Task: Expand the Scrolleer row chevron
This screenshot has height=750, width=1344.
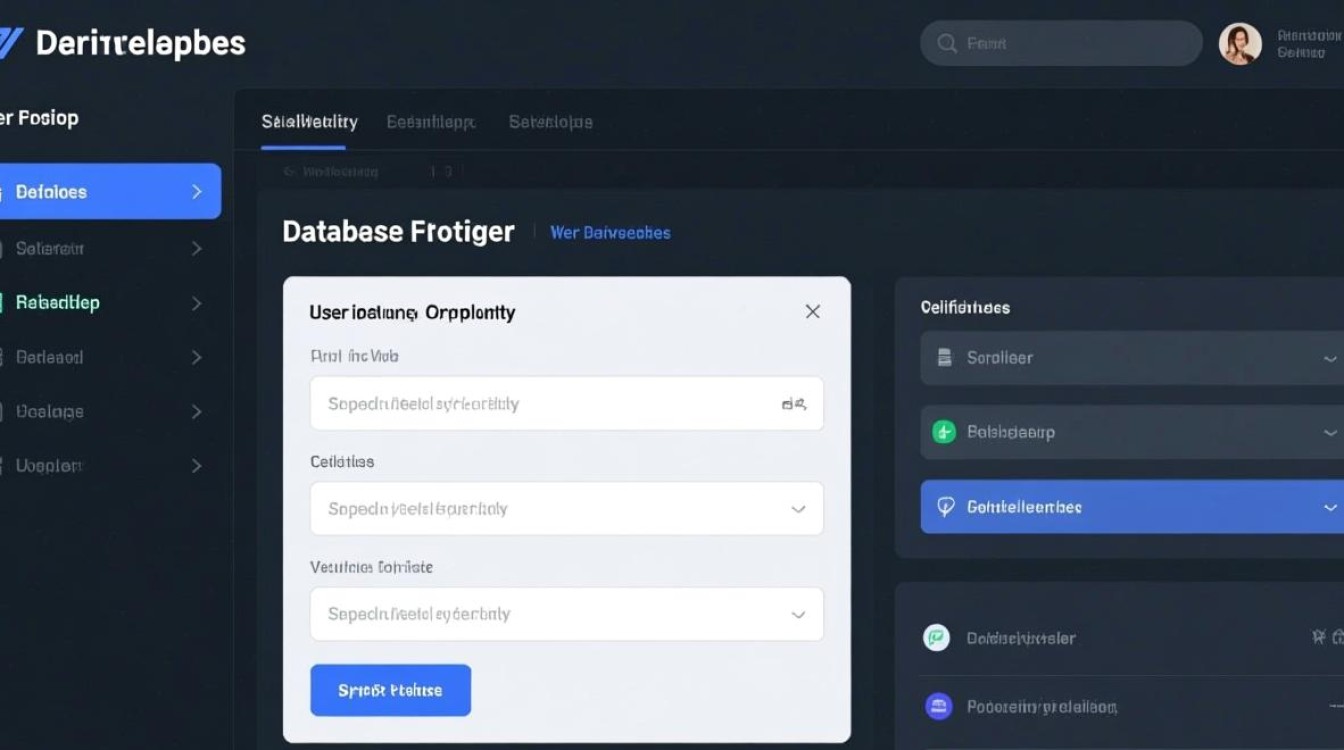Action: pyautogui.click(x=1329, y=358)
